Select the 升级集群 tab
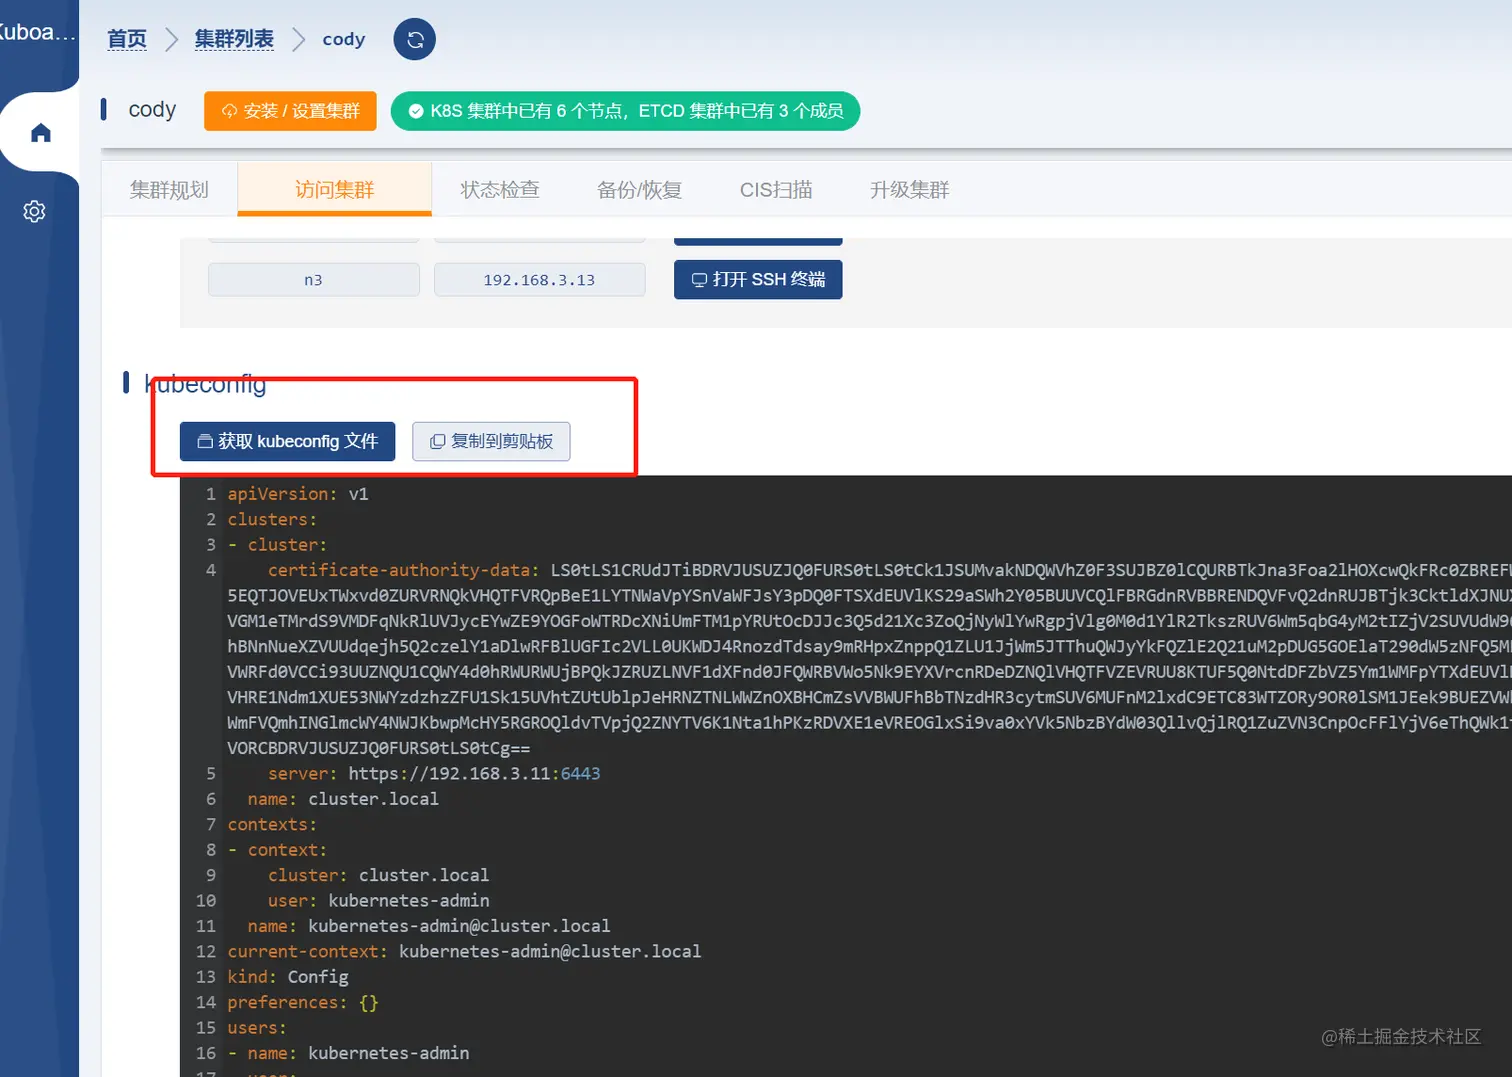Screen dimensions: 1512x1077 click(x=910, y=190)
